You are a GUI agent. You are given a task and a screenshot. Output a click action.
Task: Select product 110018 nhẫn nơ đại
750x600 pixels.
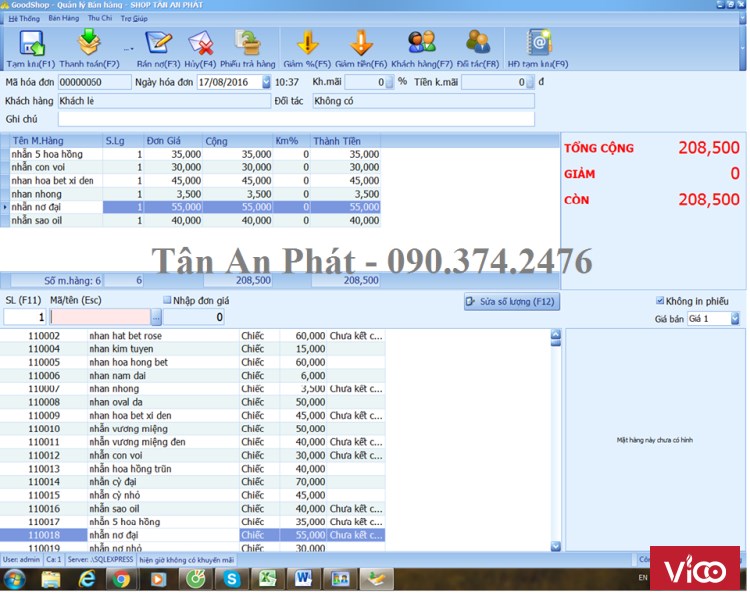192,535
